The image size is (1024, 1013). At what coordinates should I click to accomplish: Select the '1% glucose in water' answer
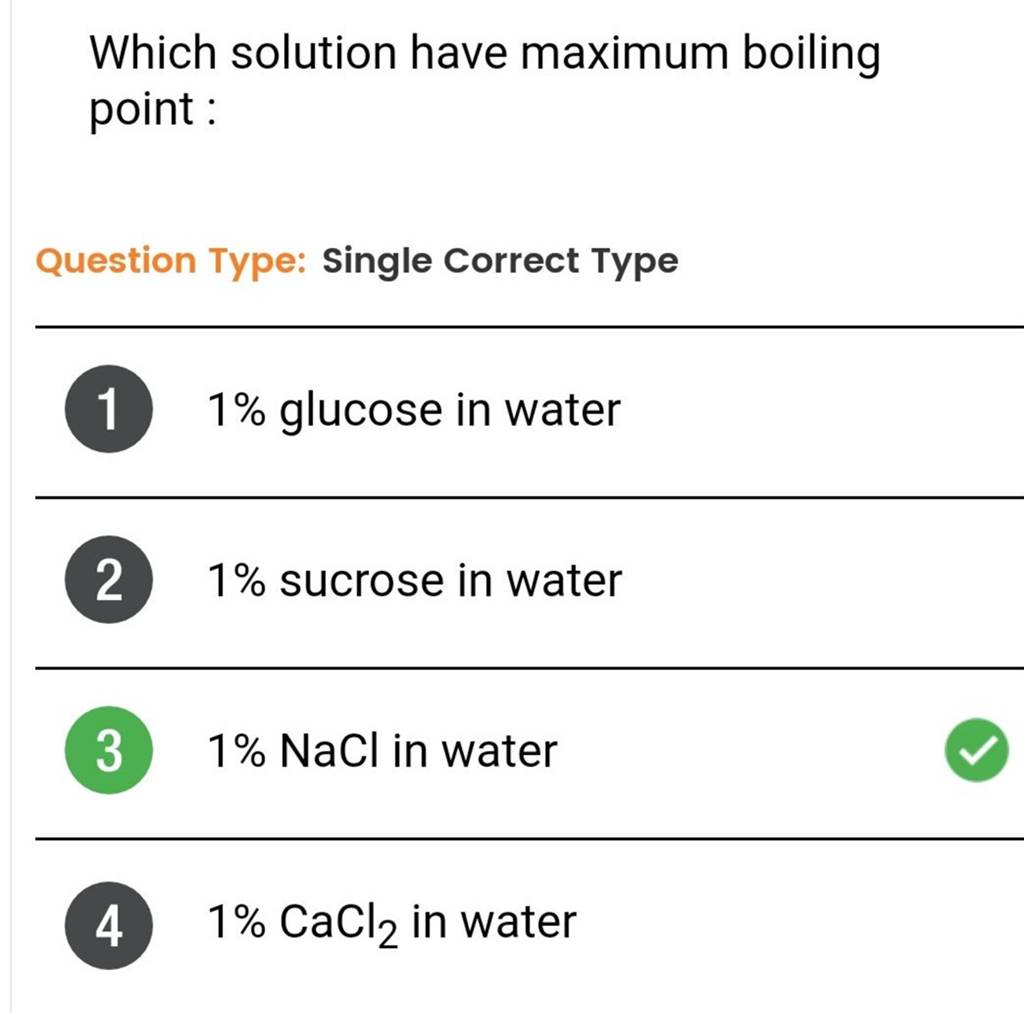[413, 408]
